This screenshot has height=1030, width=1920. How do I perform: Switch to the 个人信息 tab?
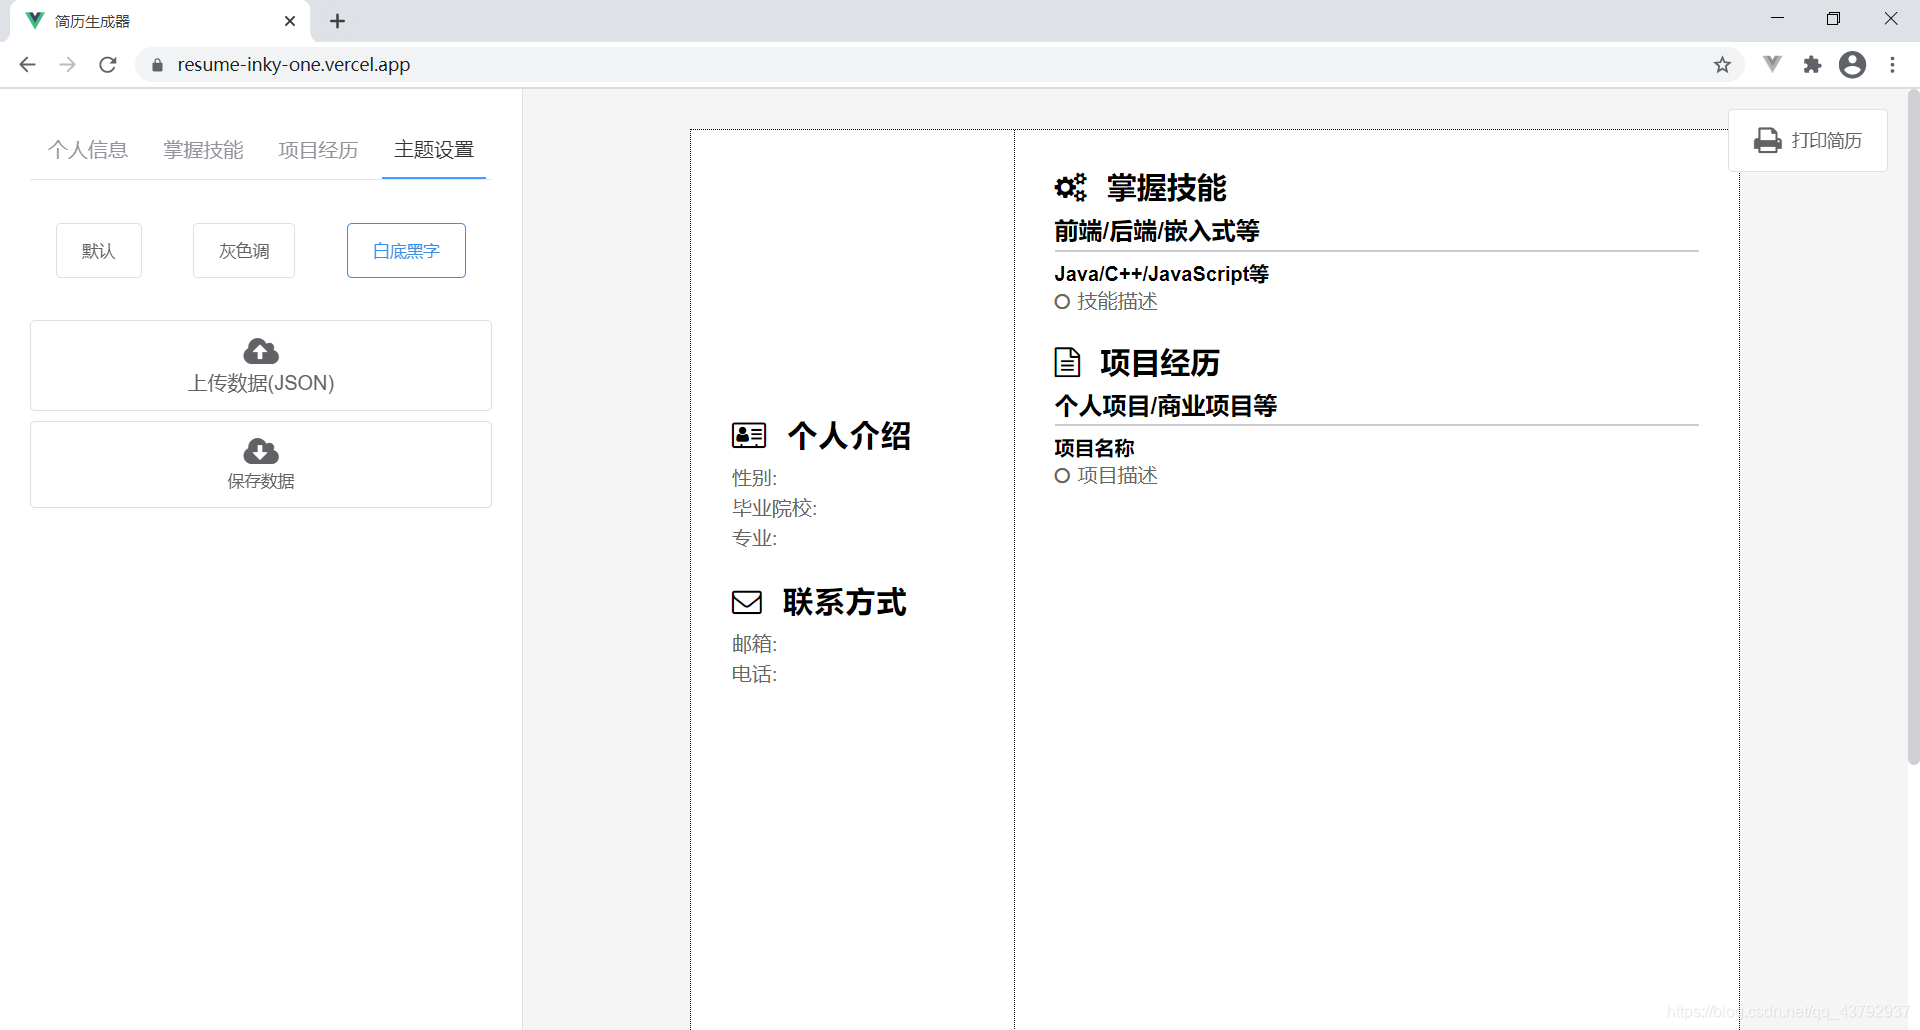pos(88,150)
